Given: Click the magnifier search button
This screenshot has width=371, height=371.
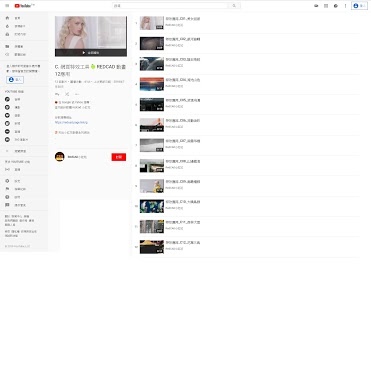Looking at the screenshot, I should click(234, 6).
